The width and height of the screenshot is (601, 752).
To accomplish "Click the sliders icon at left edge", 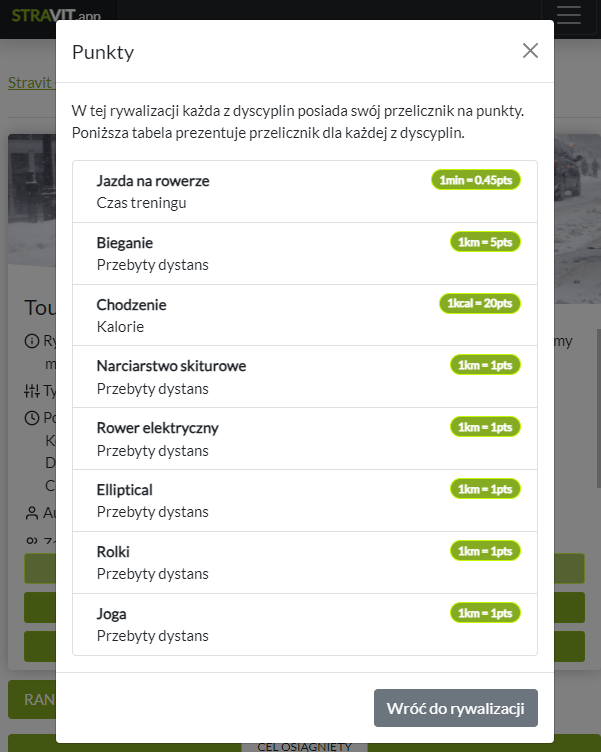I will pos(32,390).
